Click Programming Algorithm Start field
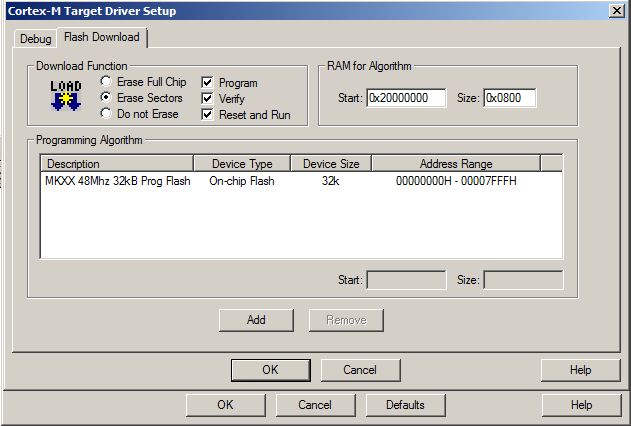Image resolution: width=631 pixels, height=426 pixels. pyautogui.click(x=406, y=280)
